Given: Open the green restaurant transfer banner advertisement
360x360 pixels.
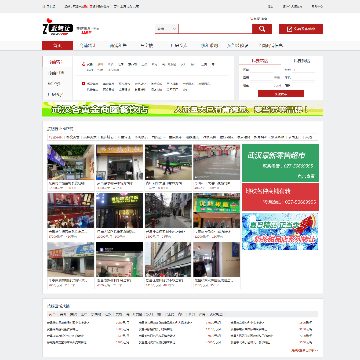Looking at the screenshot, I should [x=182, y=109].
